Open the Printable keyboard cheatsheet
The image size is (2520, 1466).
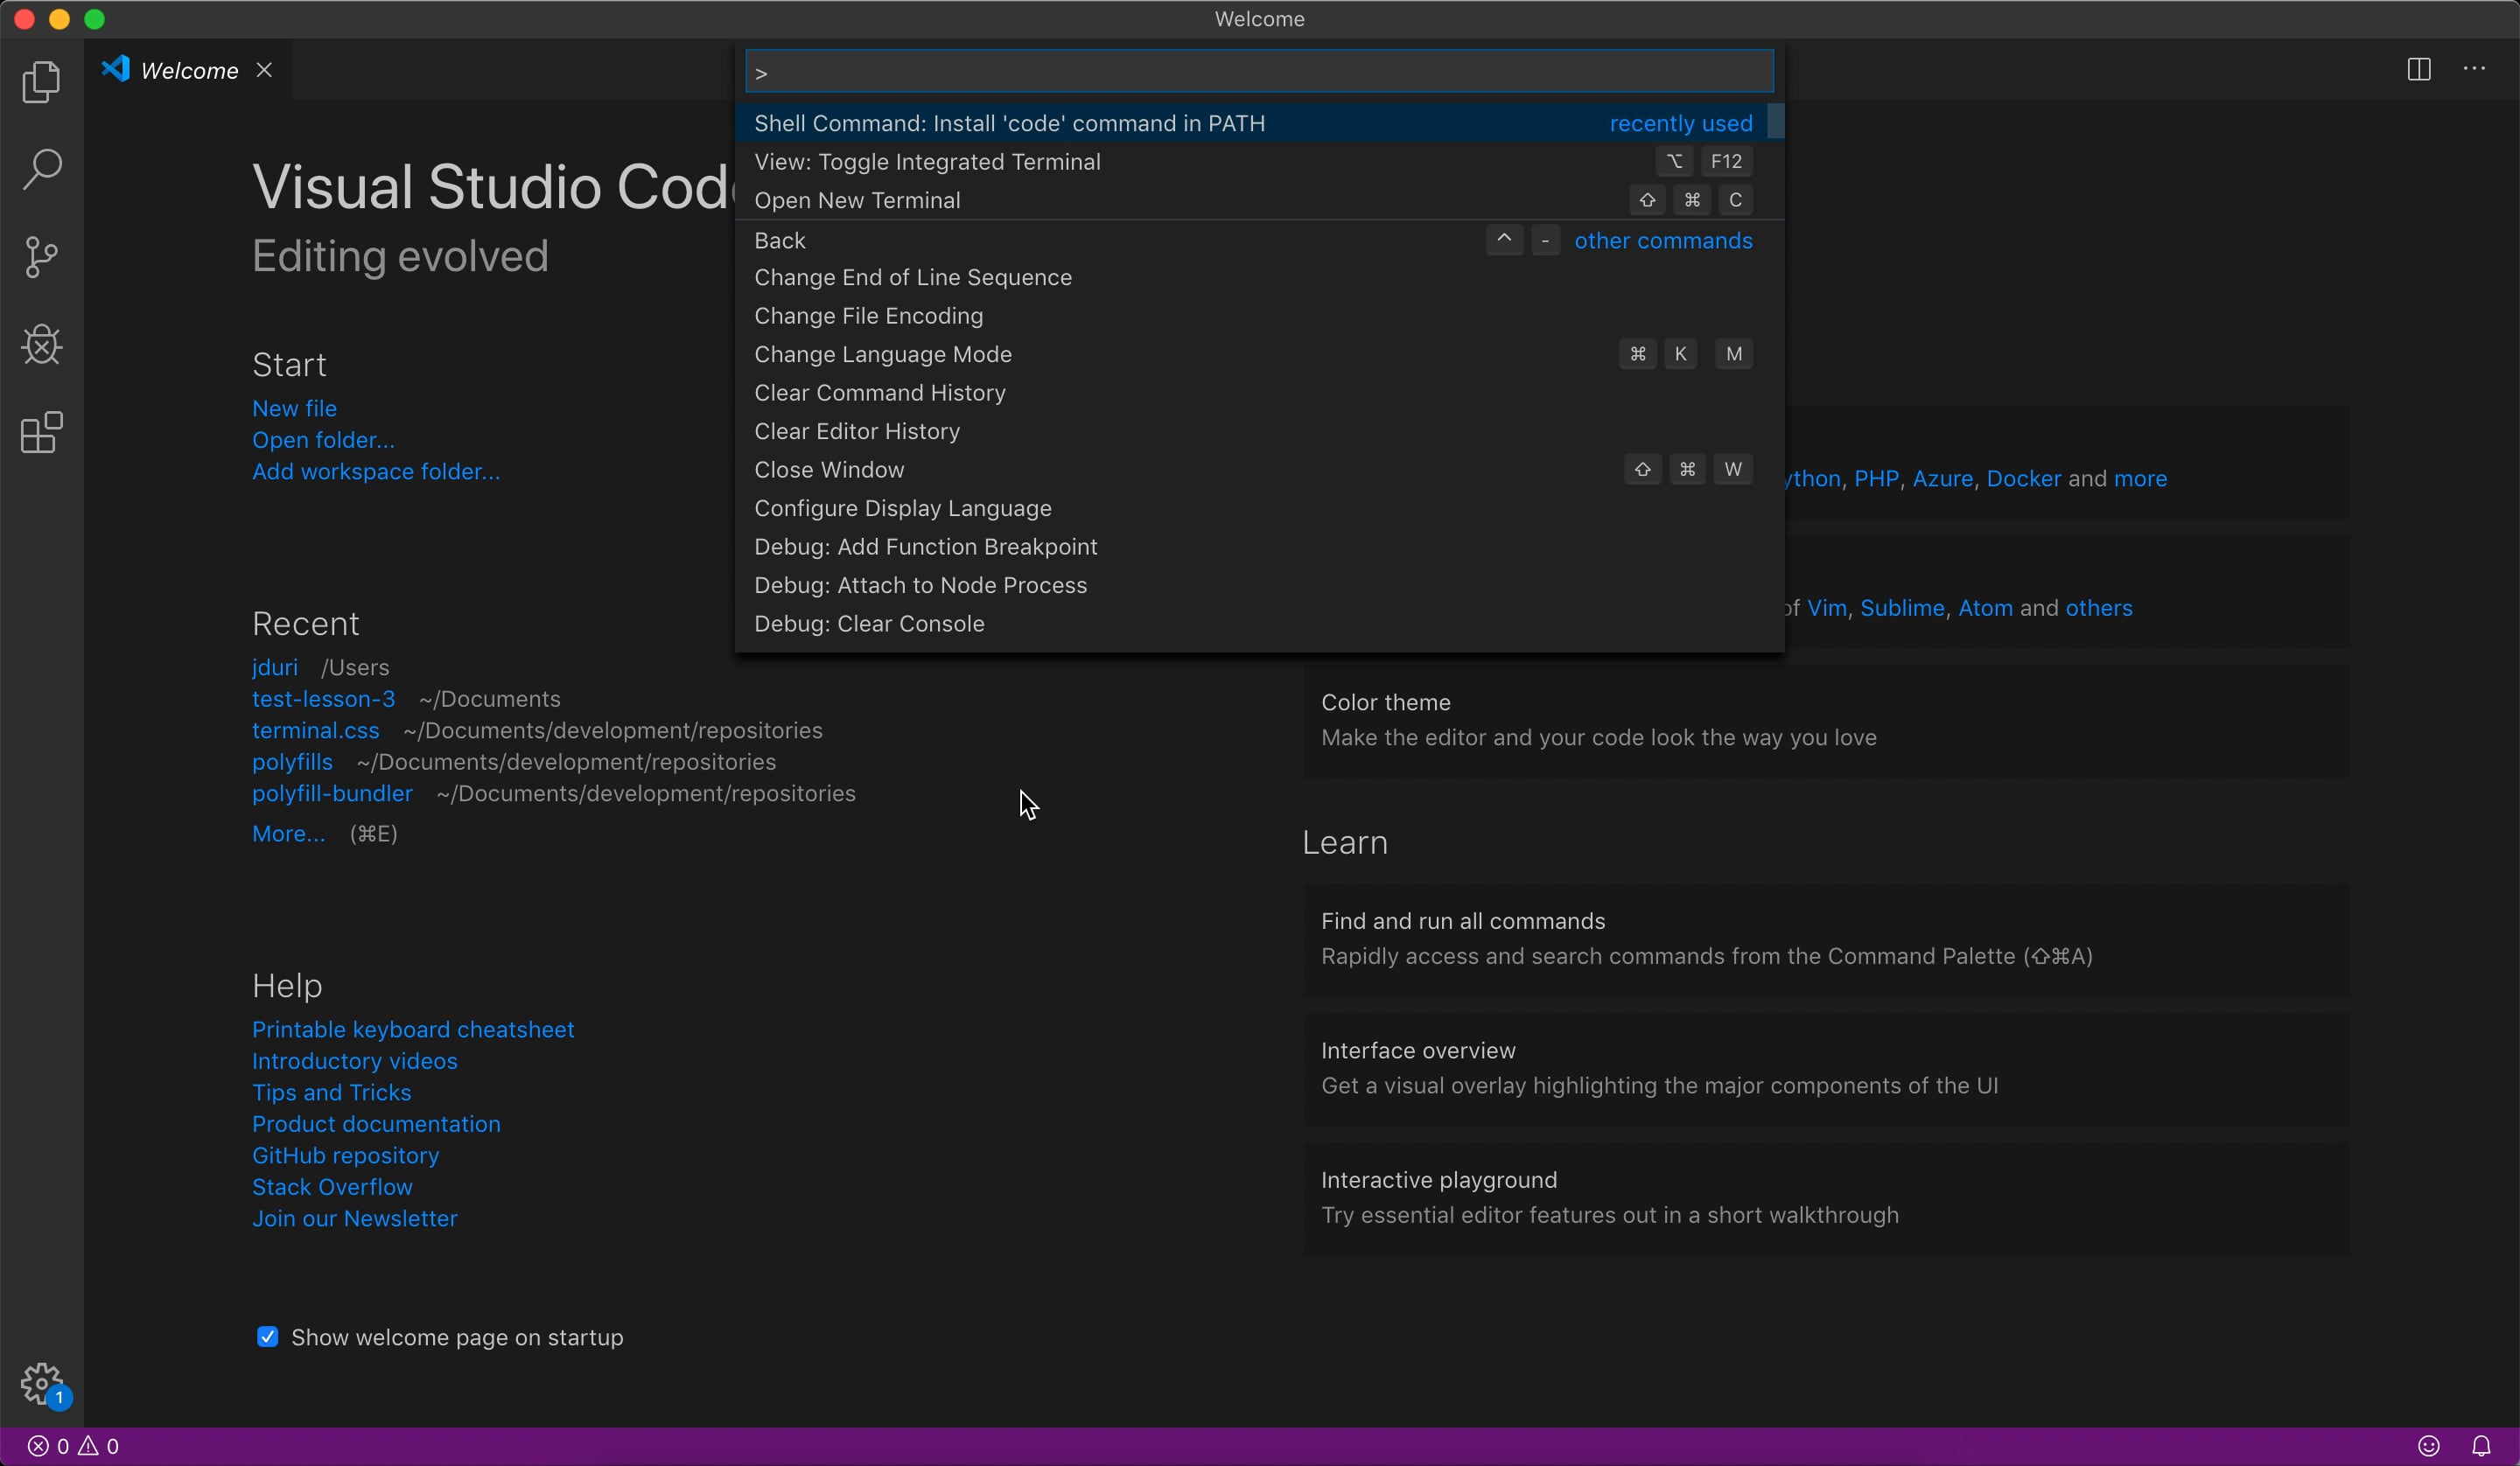(413, 1029)
